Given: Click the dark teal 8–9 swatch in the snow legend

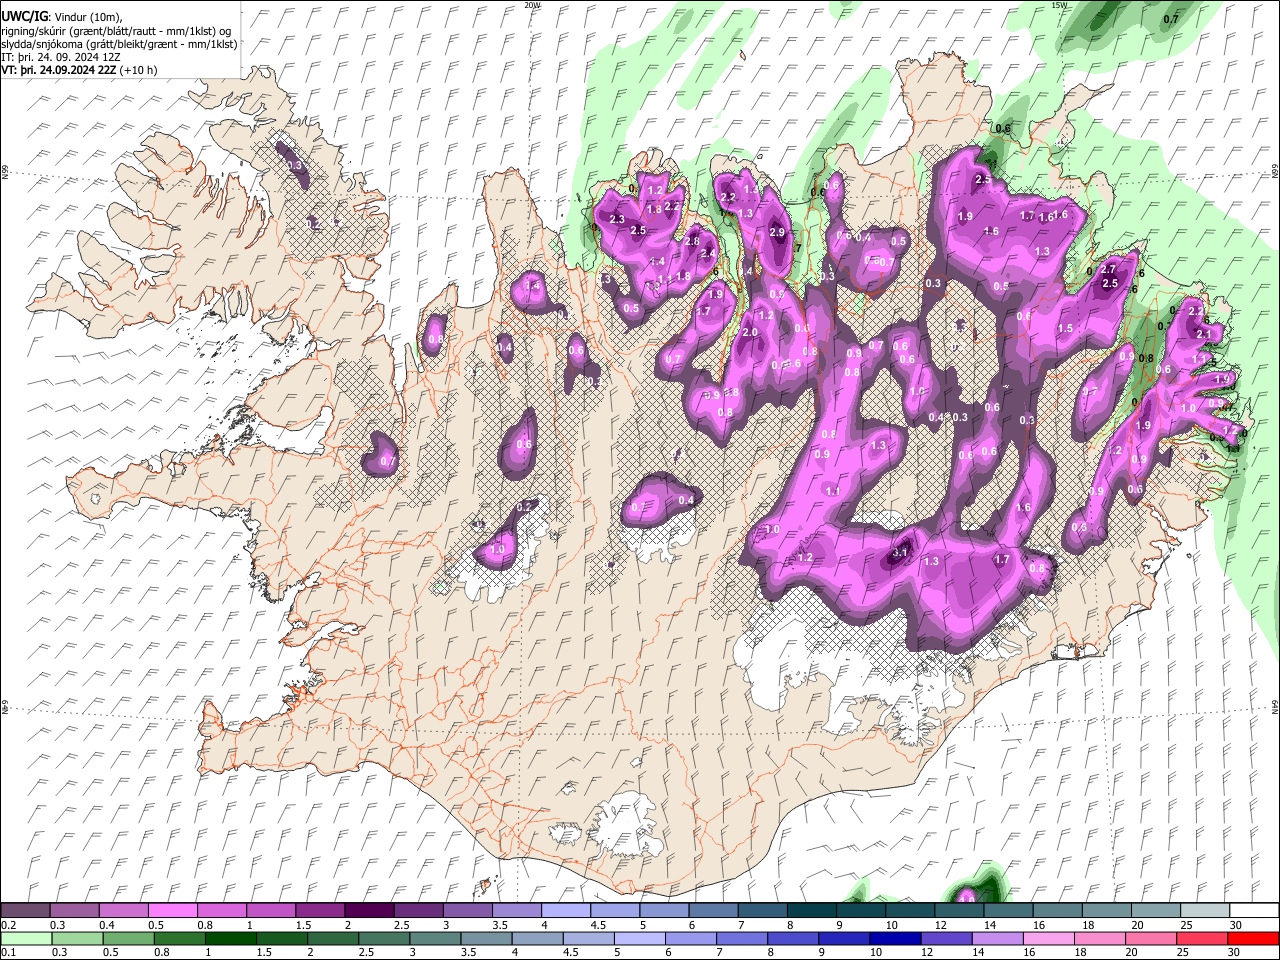Looking at the screenshot, I should [811, 911].
